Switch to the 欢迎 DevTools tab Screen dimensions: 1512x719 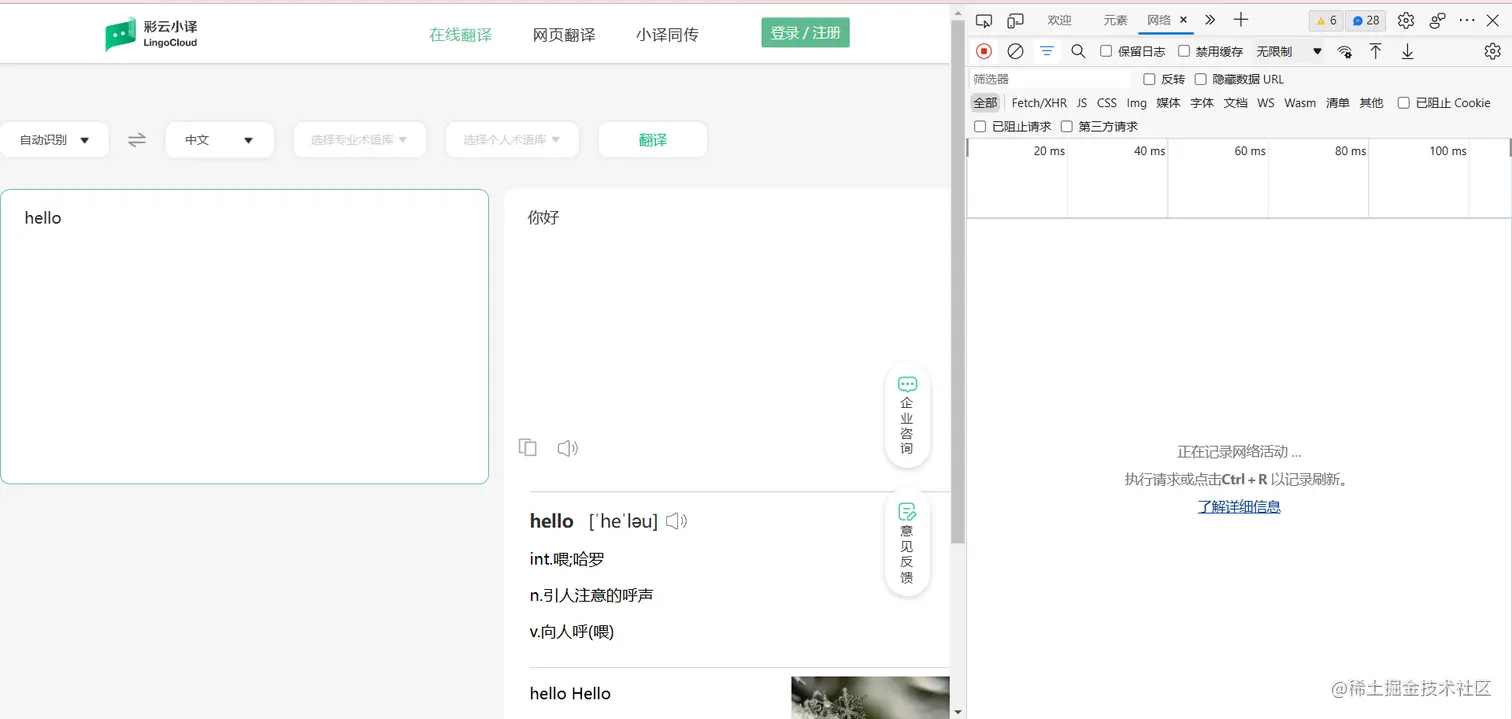1059,20
